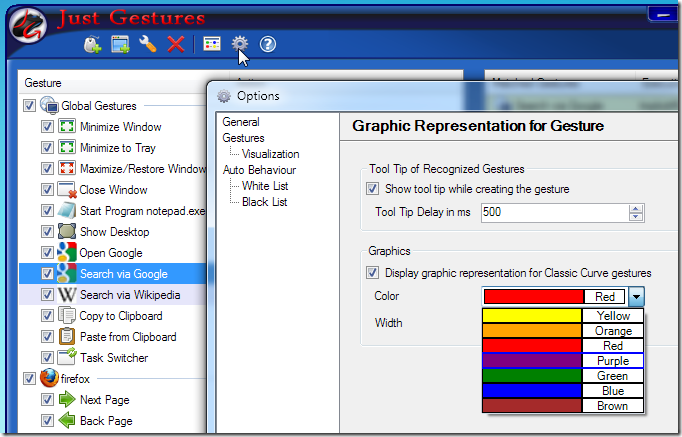Select Purple from the color list

[563, 360]
